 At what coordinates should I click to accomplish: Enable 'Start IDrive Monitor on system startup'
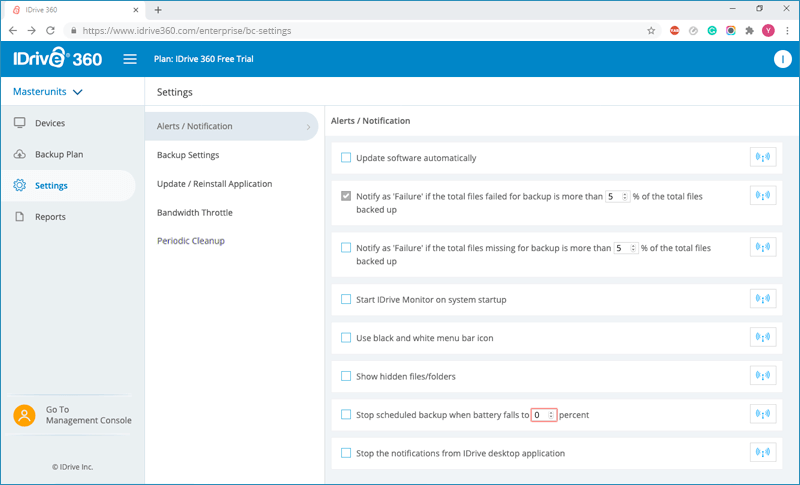[x=346, y=299]
